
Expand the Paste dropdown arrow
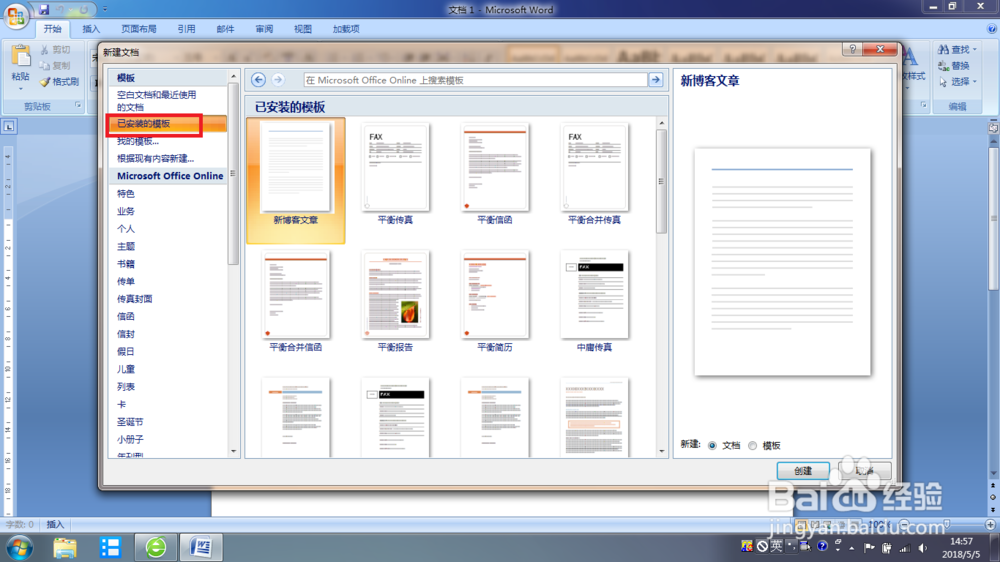pyautogui.click(x=20, y=88)
